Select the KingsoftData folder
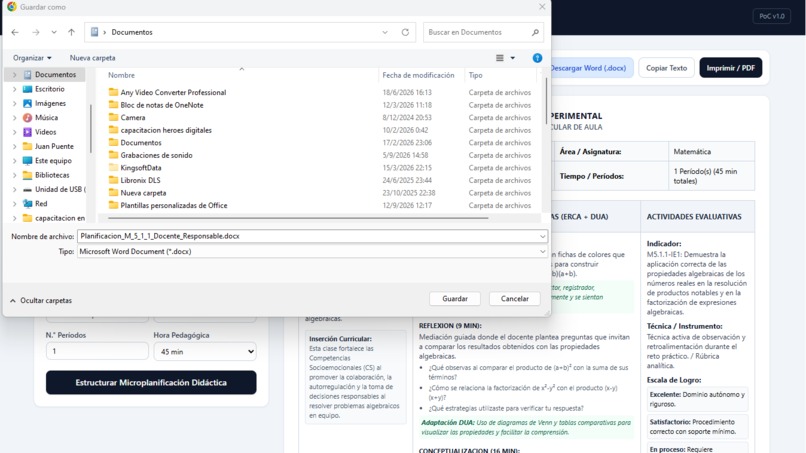 tap(140, 168)
